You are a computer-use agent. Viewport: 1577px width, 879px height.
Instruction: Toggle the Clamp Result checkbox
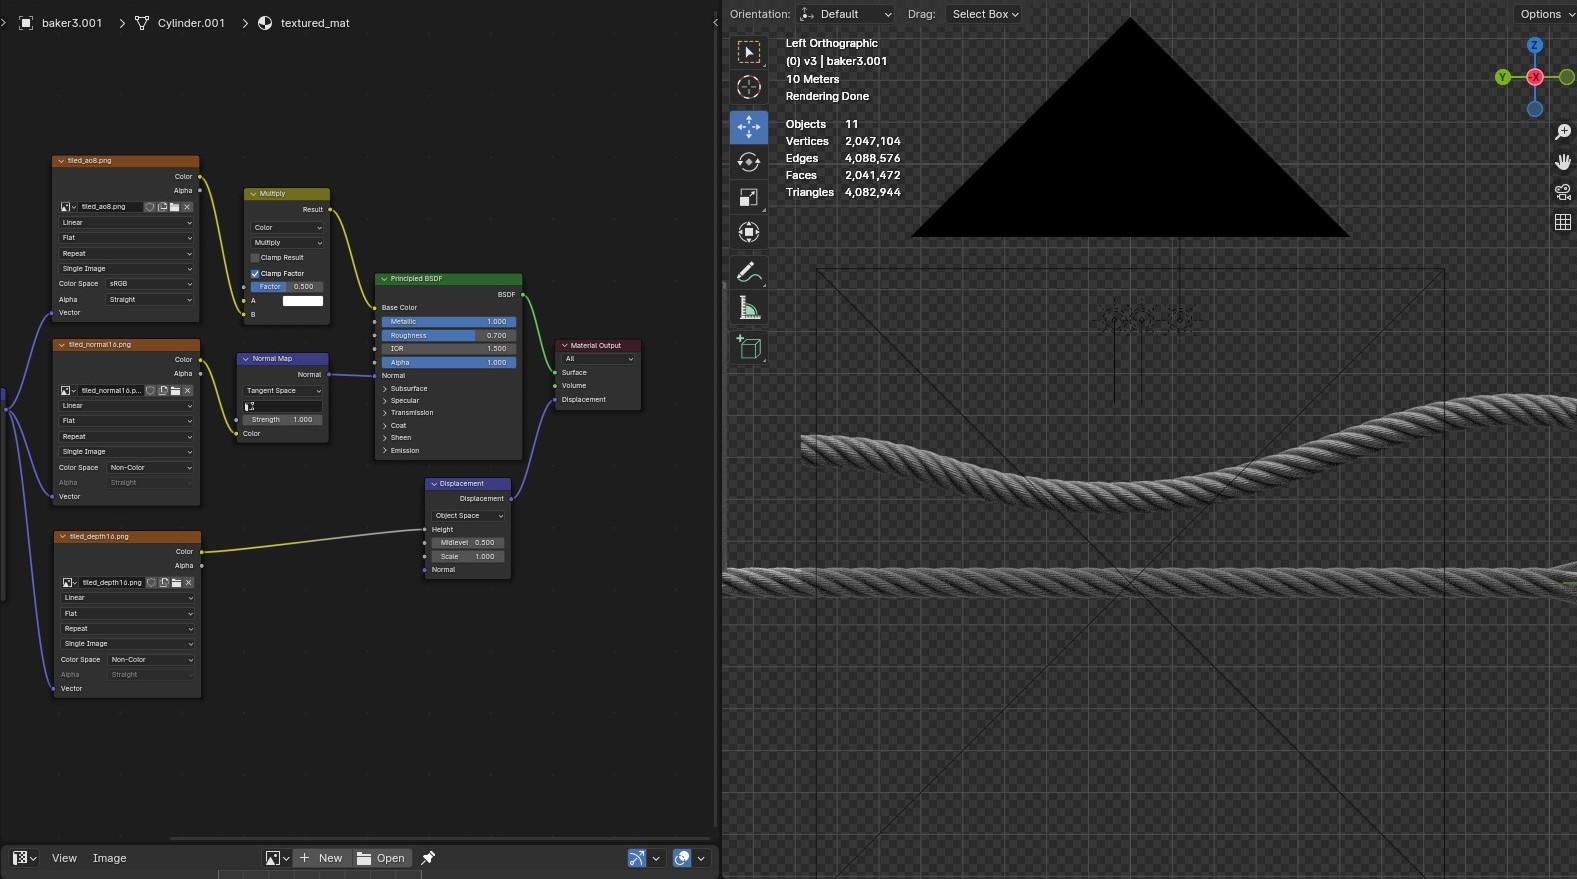tap(255, 258)
